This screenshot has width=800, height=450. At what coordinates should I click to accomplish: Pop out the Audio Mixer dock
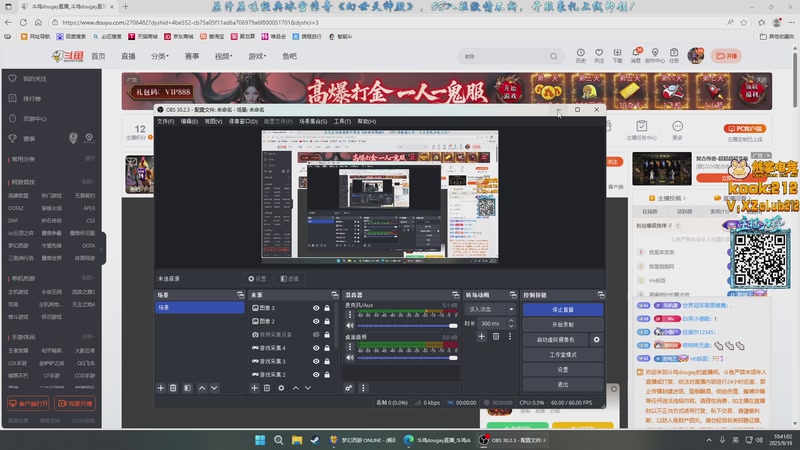[455, 295]
